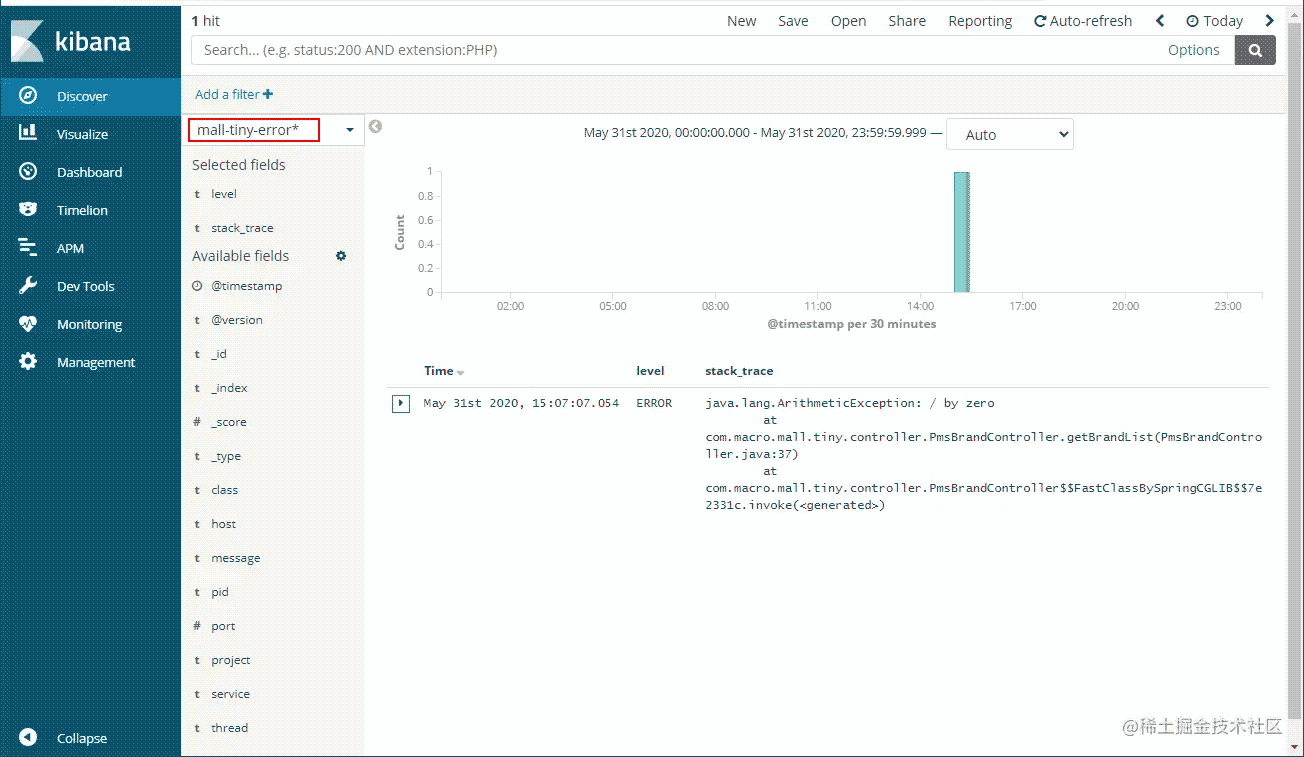
Task: Click the search magnifier button
Action: pos(1255,50)
